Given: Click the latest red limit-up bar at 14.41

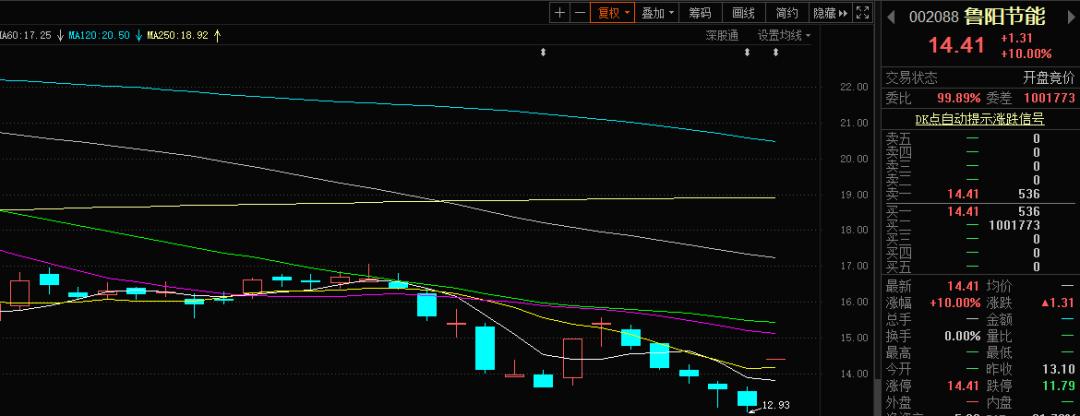Looking at the screenshot, I should (776, 359).
